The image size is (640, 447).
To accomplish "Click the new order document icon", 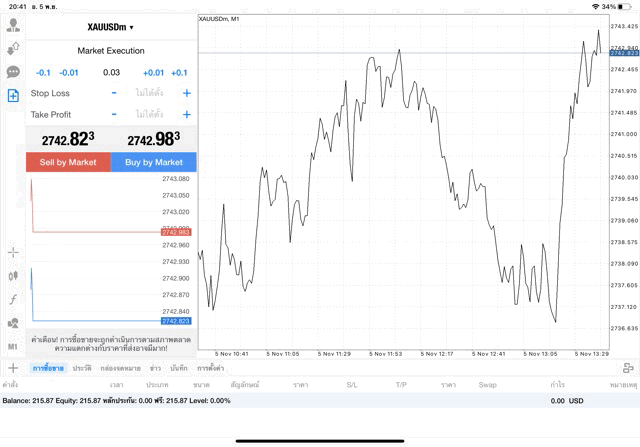I will (13, 96).
